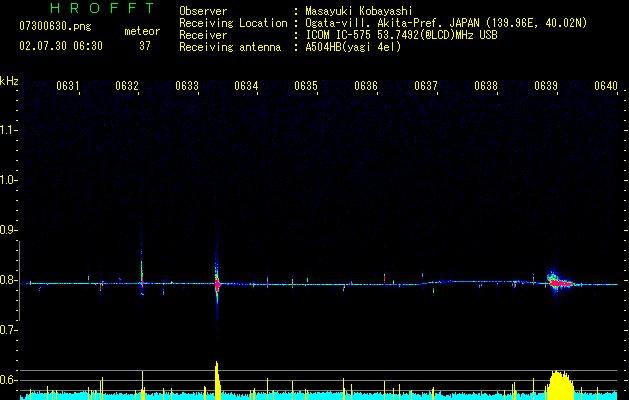Click the HROFFT title text
The height and width of the screenshot is (400, 629).
click(x=102, y=8)
